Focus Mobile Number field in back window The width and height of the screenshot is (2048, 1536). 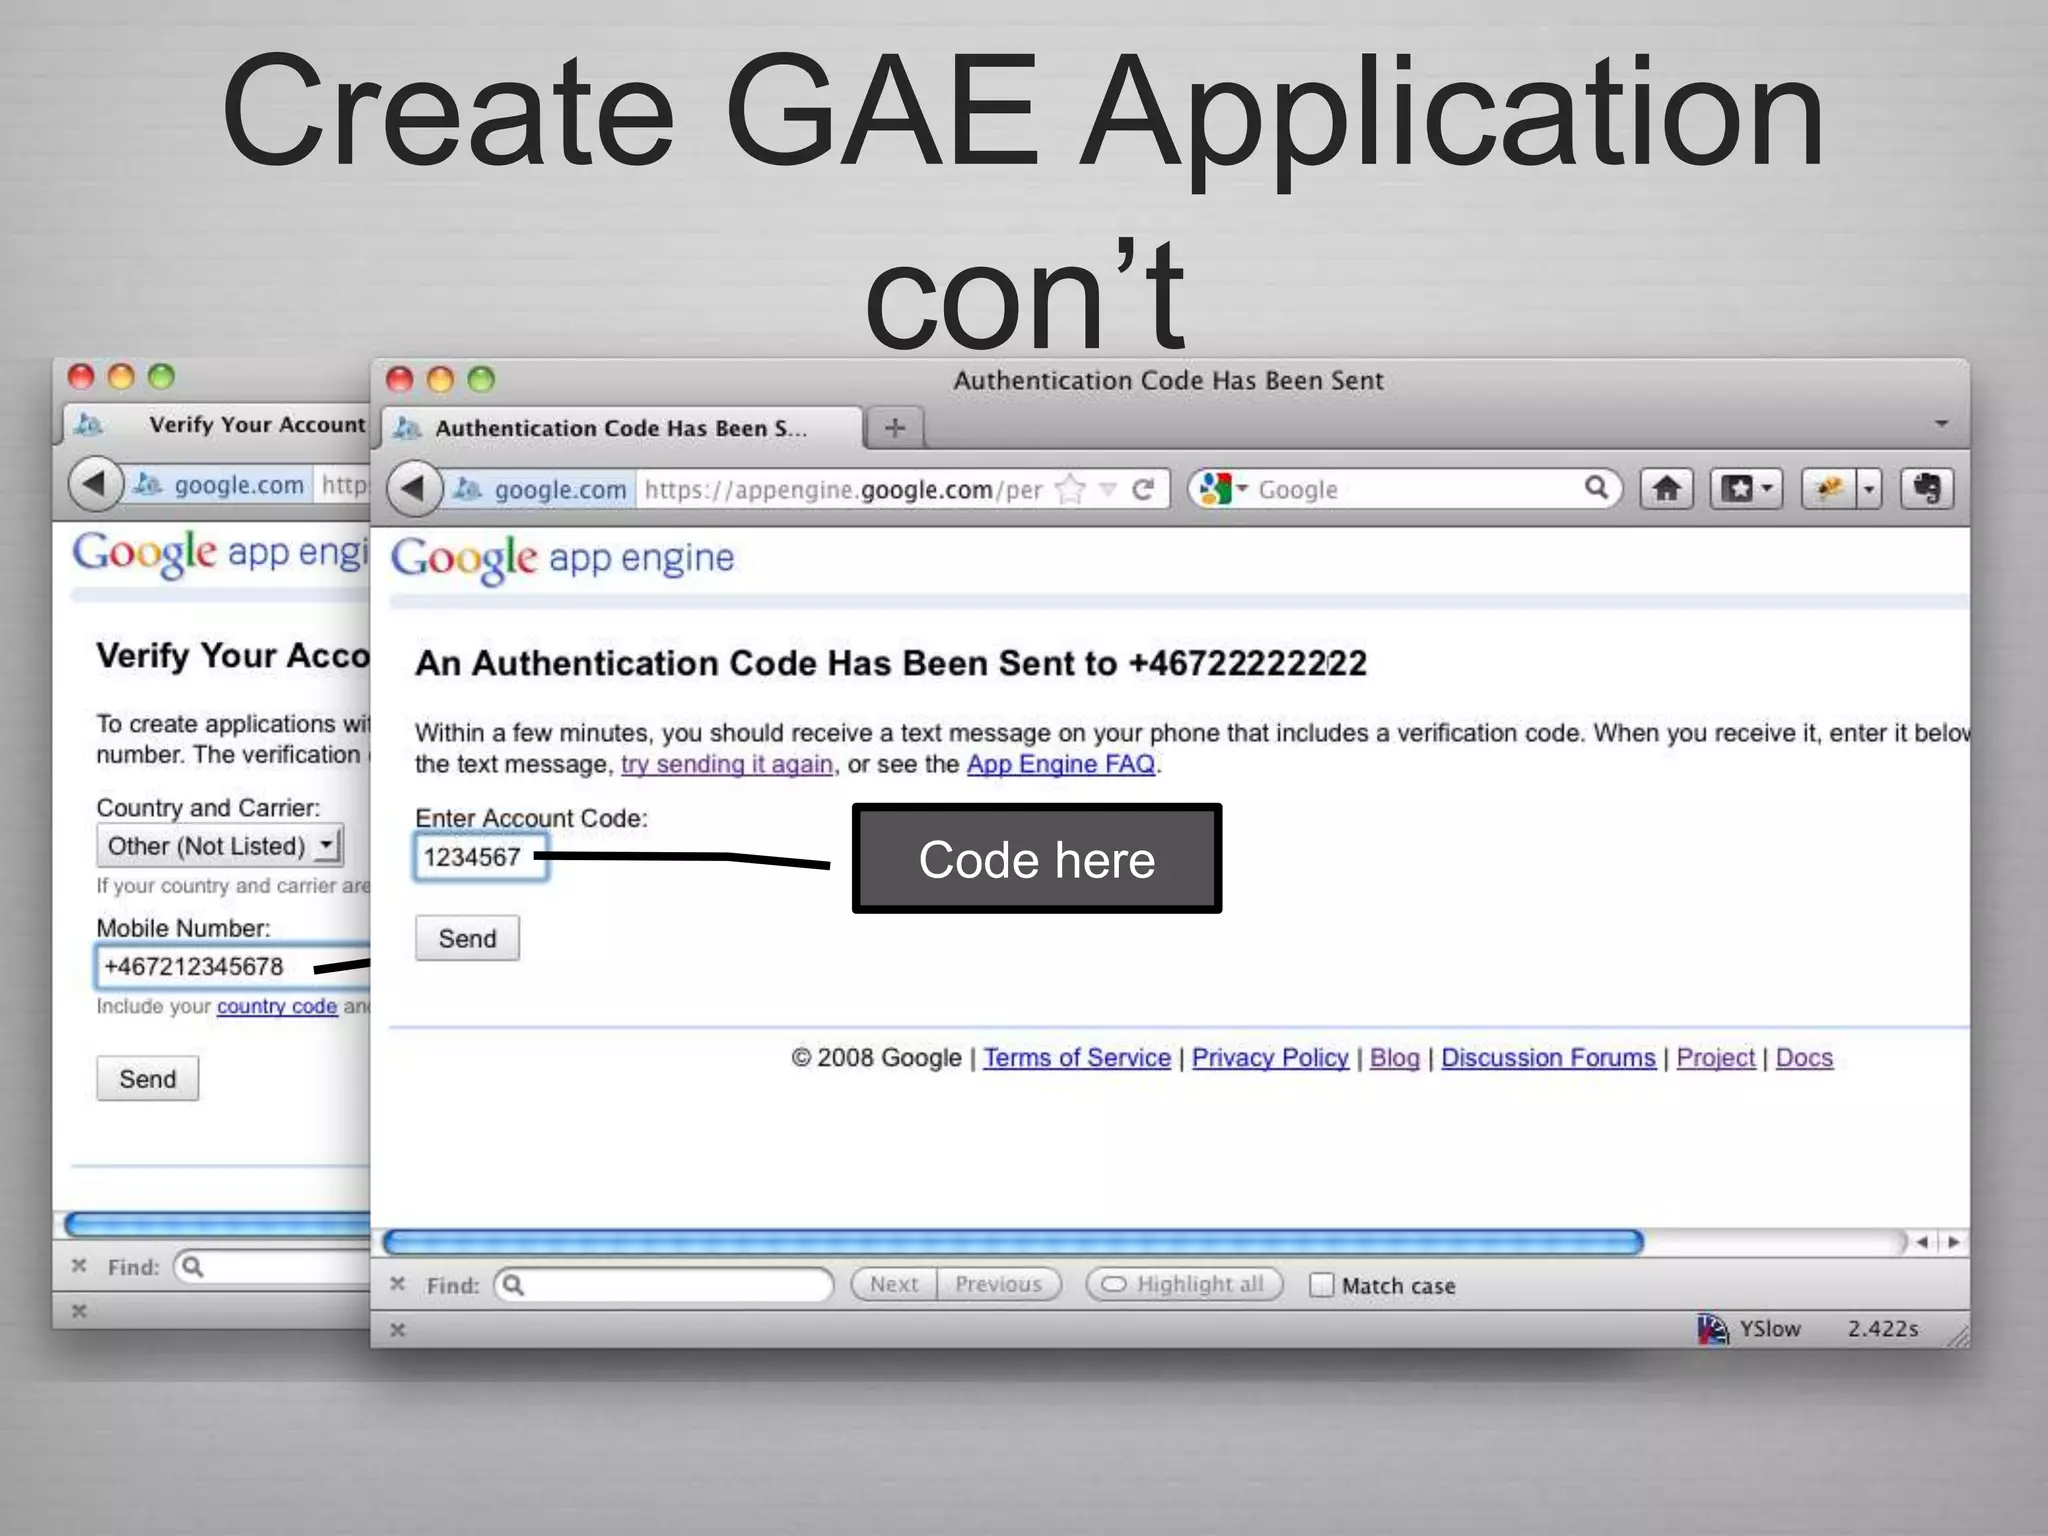(x=234, y=967)
